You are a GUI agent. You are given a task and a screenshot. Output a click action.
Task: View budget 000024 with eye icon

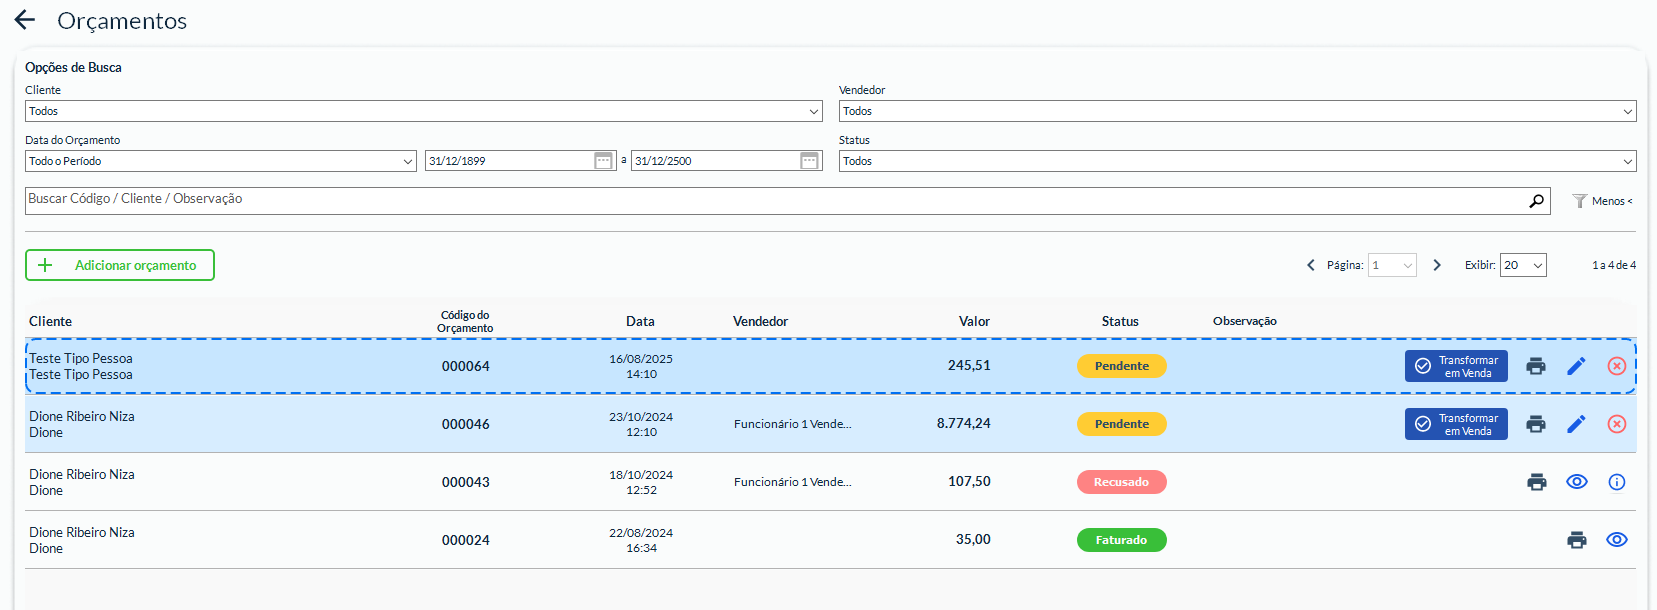pos(1616,540)
